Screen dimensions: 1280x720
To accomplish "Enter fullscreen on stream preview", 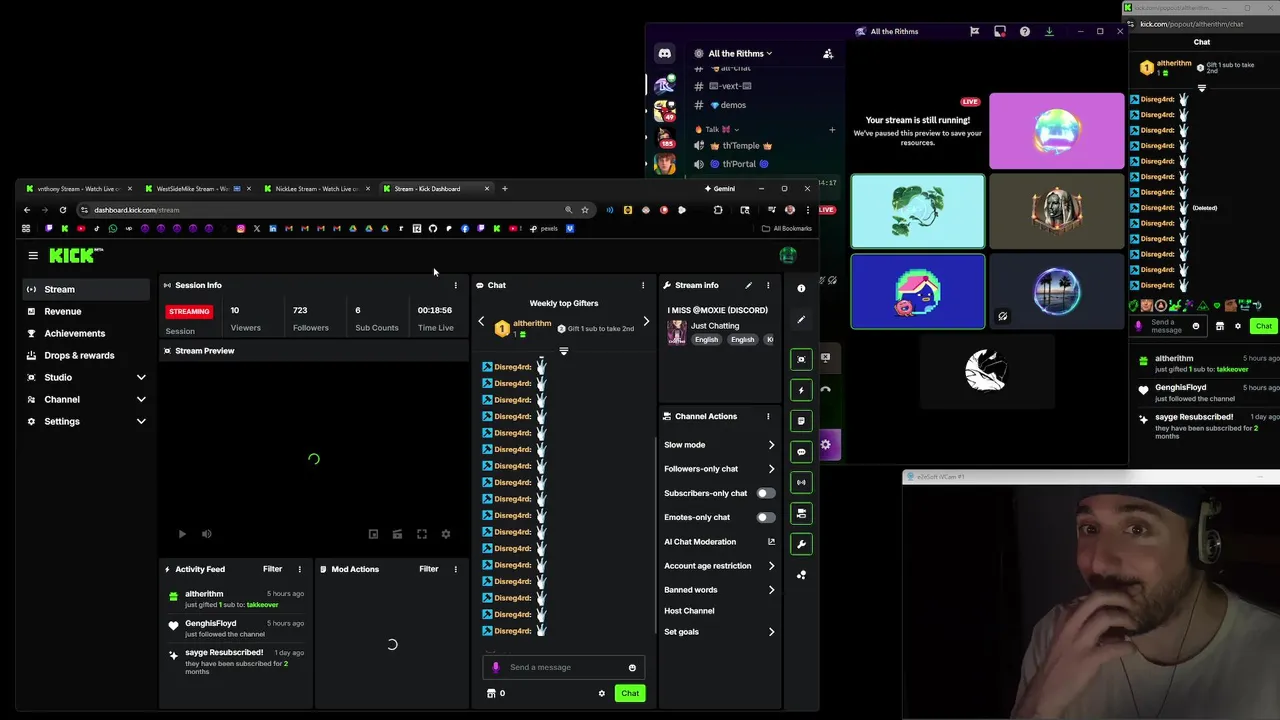I will pos(422,534).
